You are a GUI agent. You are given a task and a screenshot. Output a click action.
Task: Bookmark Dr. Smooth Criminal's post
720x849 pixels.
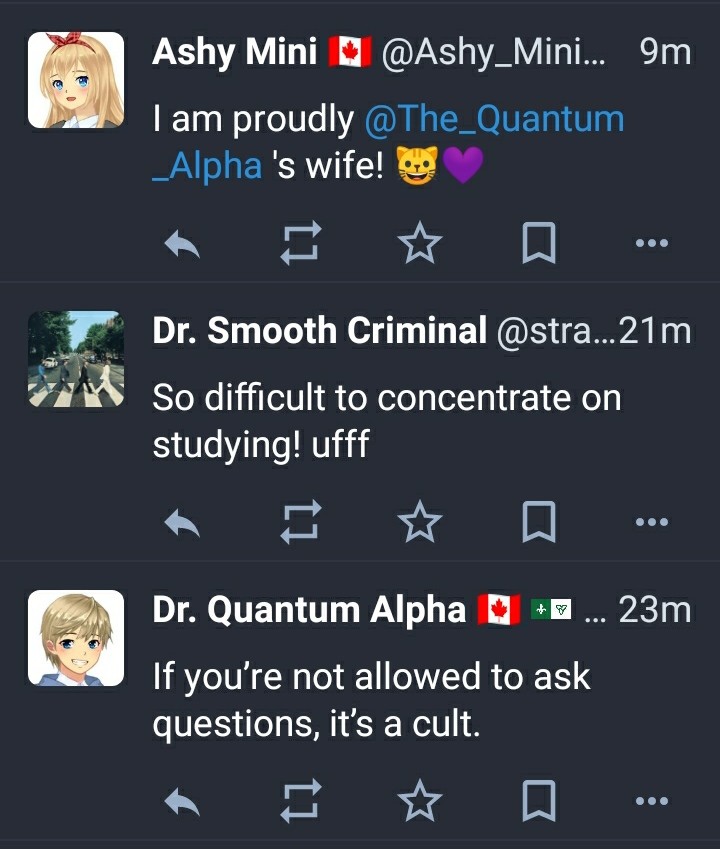(539, 521)
